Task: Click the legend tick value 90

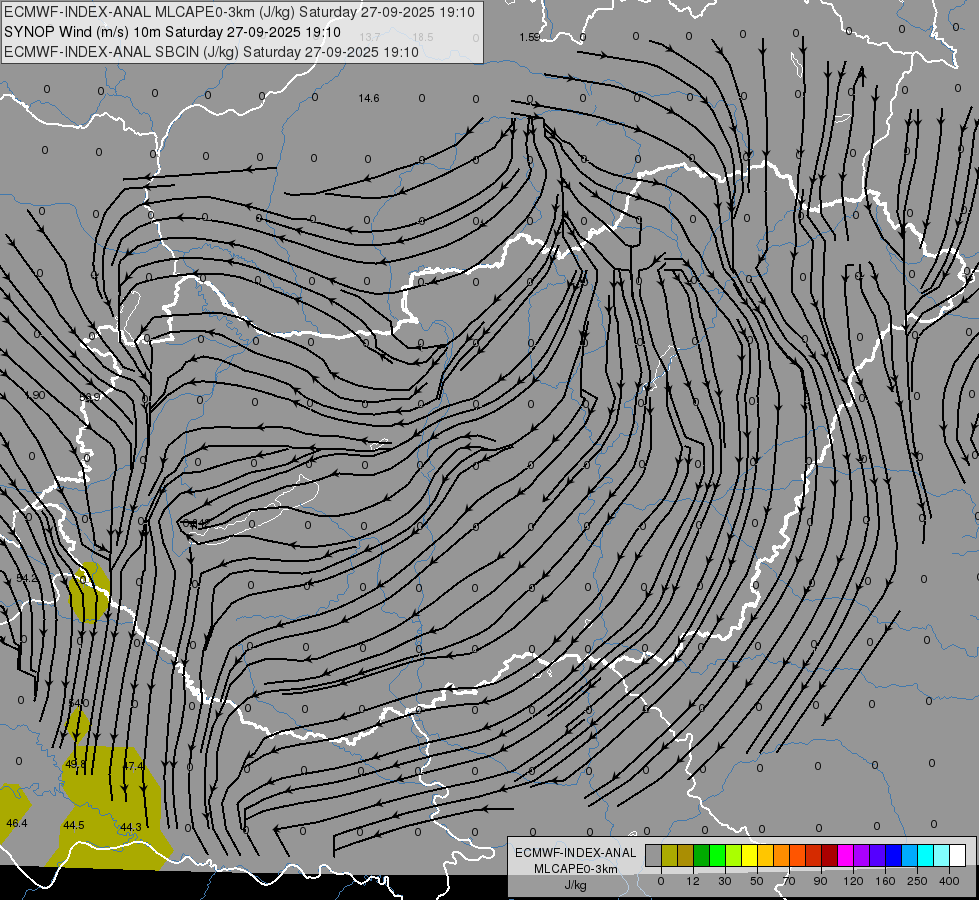Action: tap(820, 881)
